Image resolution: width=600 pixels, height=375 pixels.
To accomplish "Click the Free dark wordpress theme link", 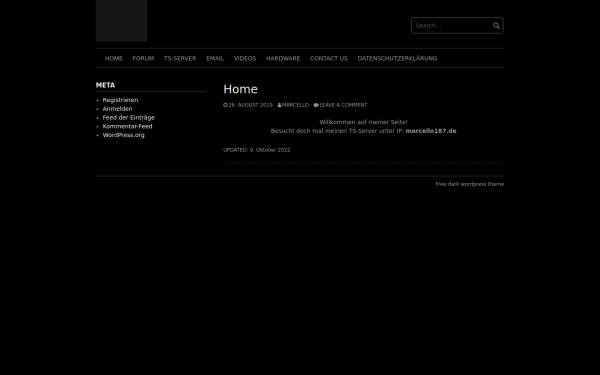I will tap(470, 184).
